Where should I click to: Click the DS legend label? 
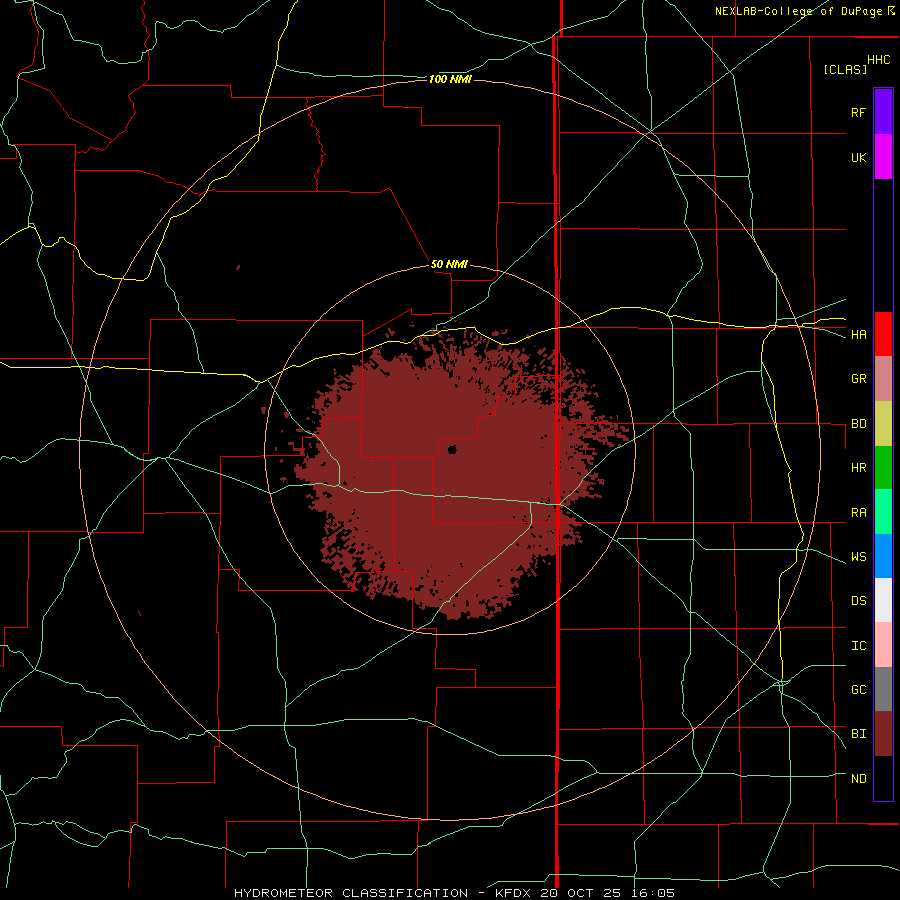point(858,601)
